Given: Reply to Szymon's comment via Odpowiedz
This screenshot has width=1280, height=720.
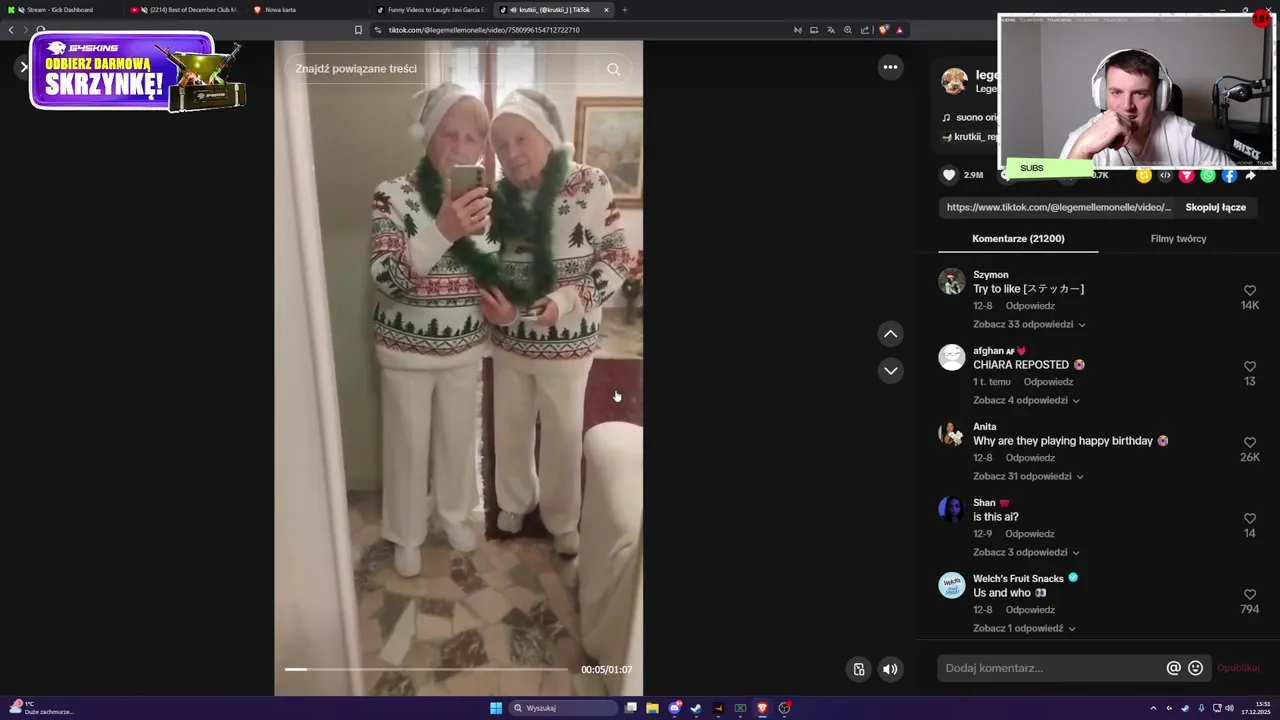Looking at the screenshot, I should (x=1030, y=306).
